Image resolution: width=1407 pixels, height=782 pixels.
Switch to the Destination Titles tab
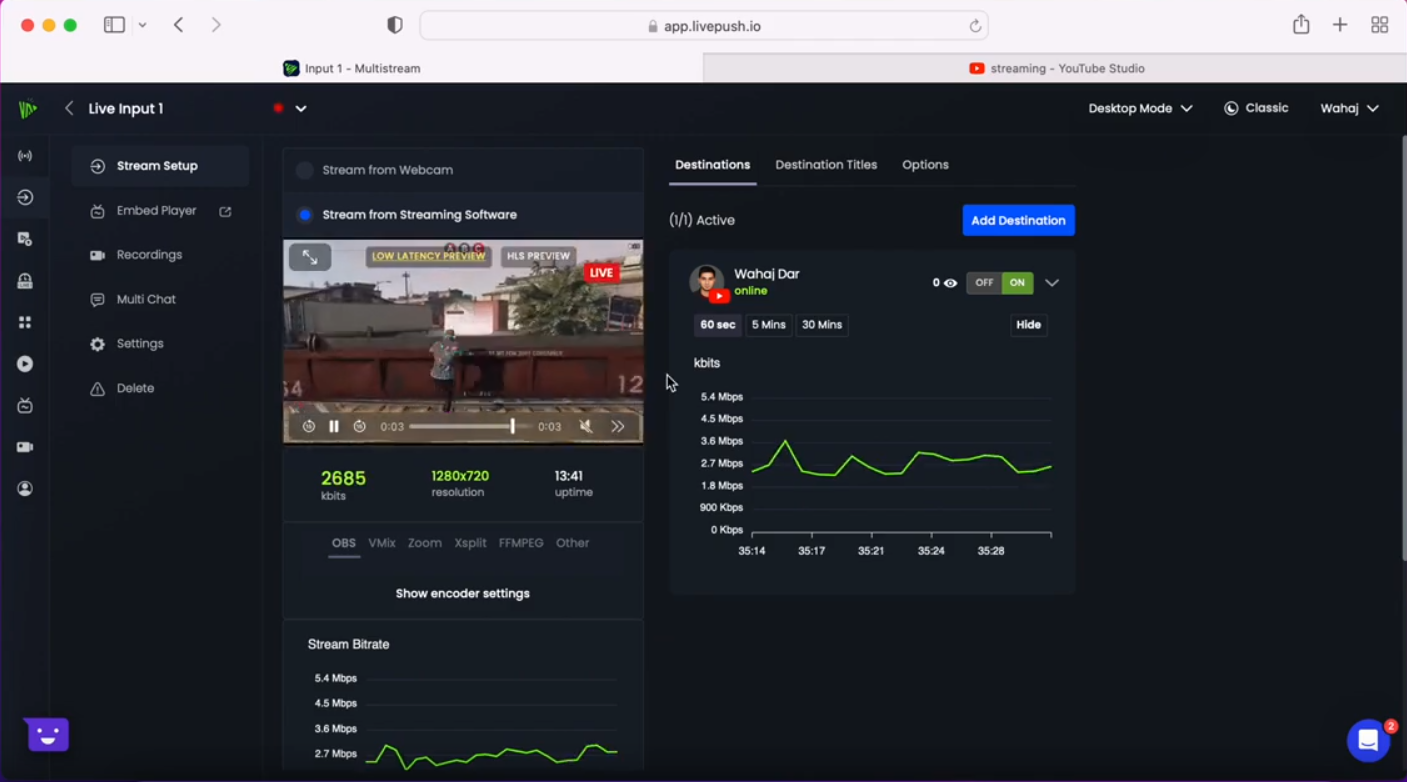point(826,165)
